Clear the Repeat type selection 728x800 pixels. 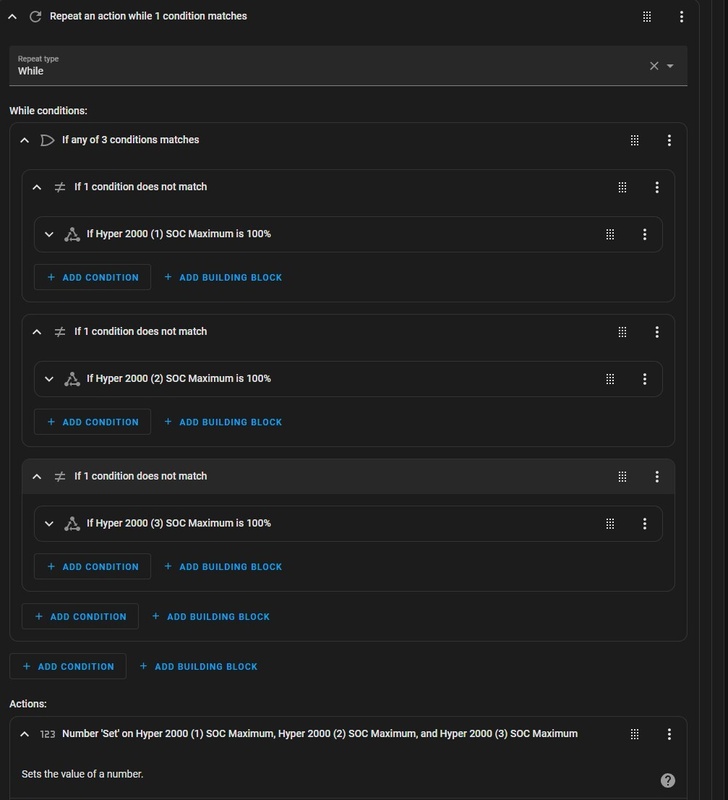click(654, 66)
